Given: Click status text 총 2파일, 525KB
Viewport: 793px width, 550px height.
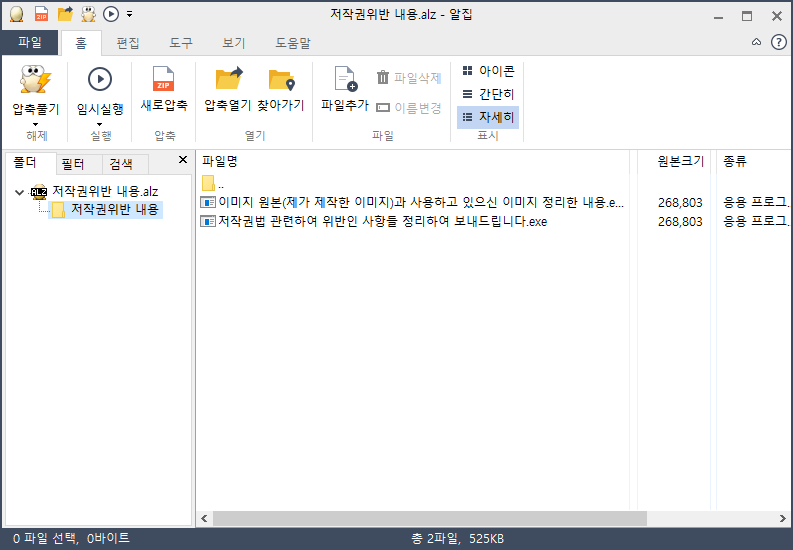Looking at the screenshot, I should 458,538.
